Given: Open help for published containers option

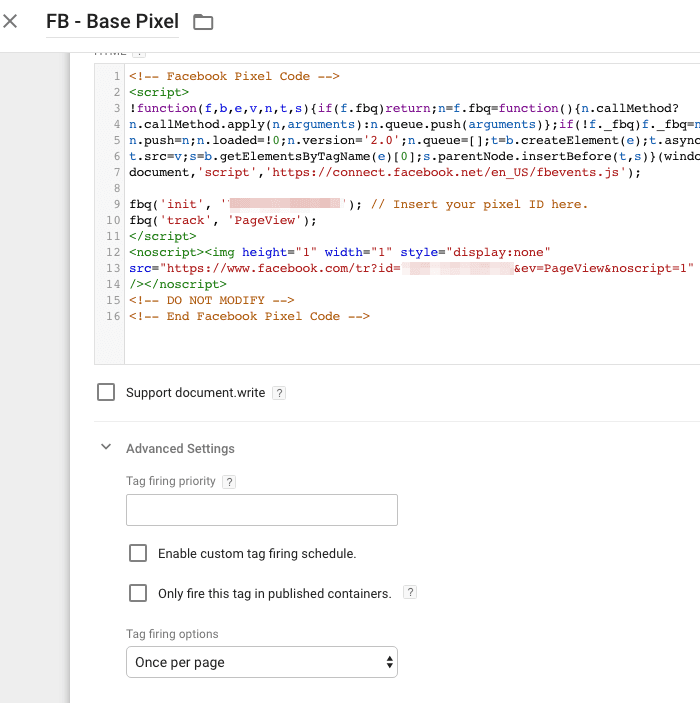Looking at the screenshot, I should [x=410, y=592].
